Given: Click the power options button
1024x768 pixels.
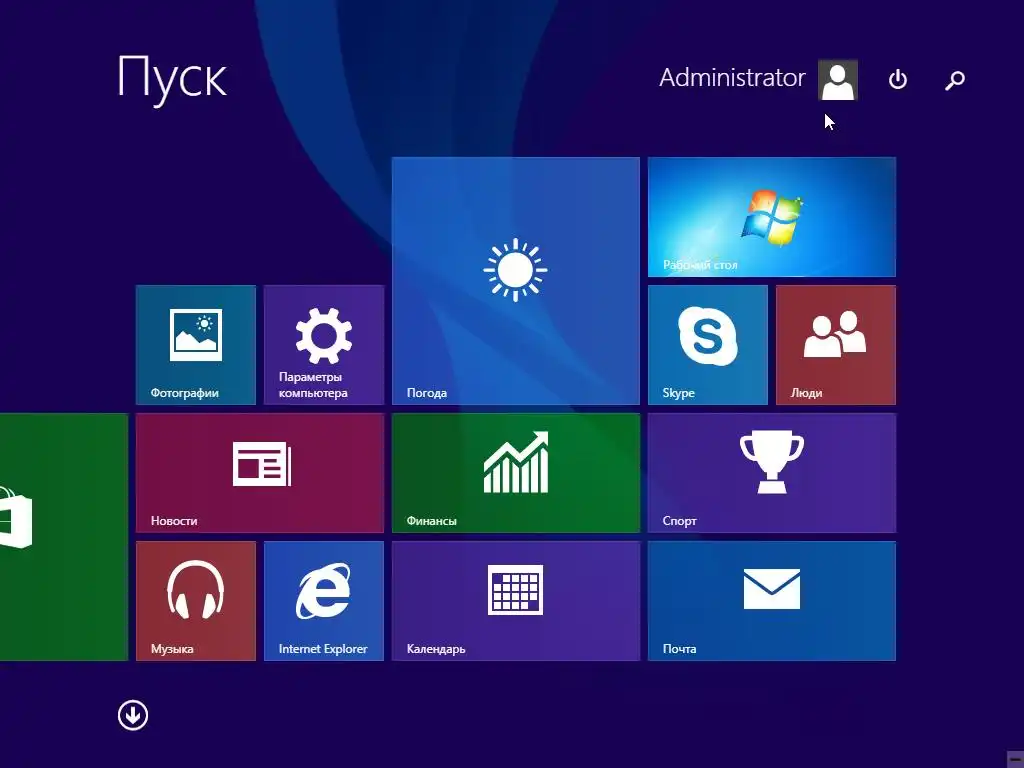Looking at the screenshot, I should pos(898,80).
